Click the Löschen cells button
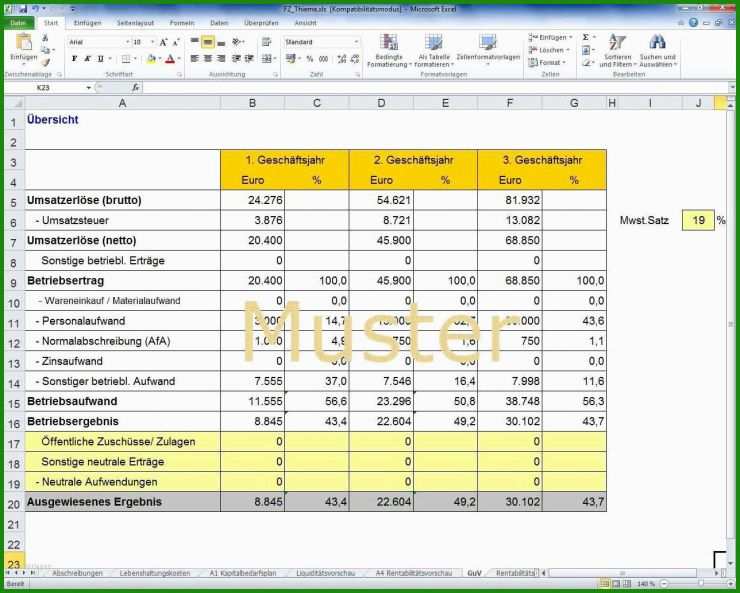The image size is (740, 593). pos(549,50)
